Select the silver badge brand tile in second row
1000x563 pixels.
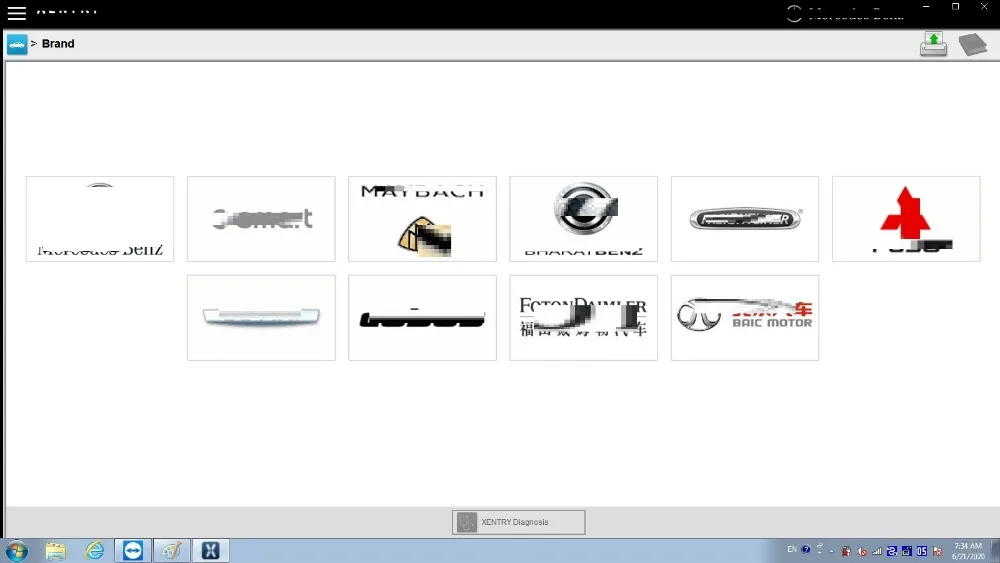(261, 318)
